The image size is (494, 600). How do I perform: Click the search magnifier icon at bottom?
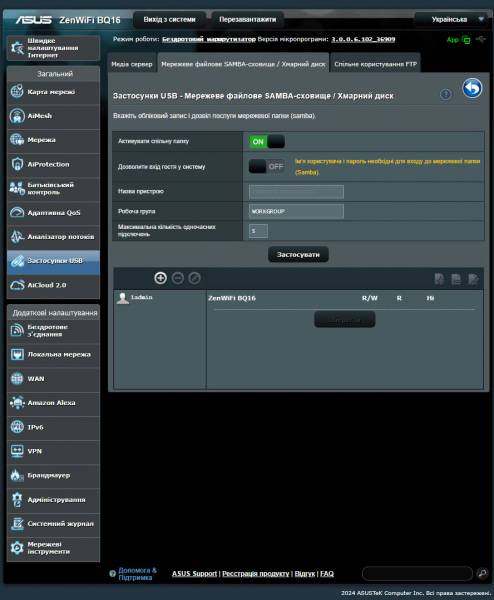click(x=482, y=573)
